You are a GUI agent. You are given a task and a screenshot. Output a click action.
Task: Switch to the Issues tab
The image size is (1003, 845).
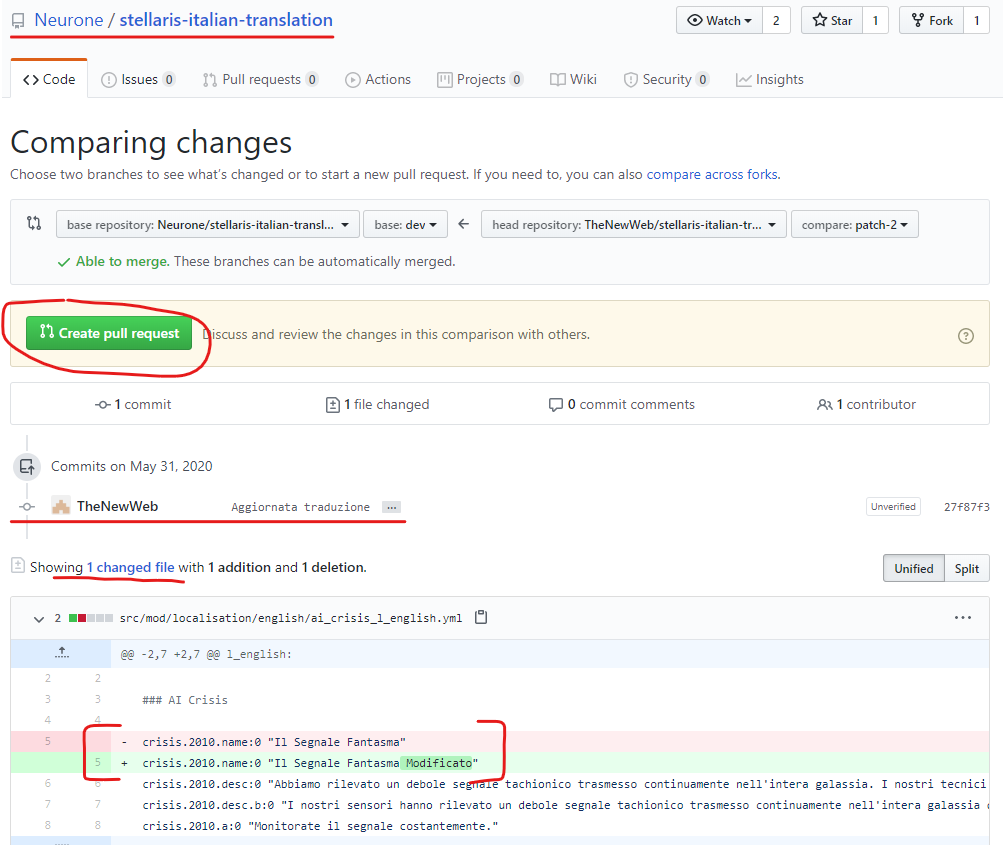point(138,79)
